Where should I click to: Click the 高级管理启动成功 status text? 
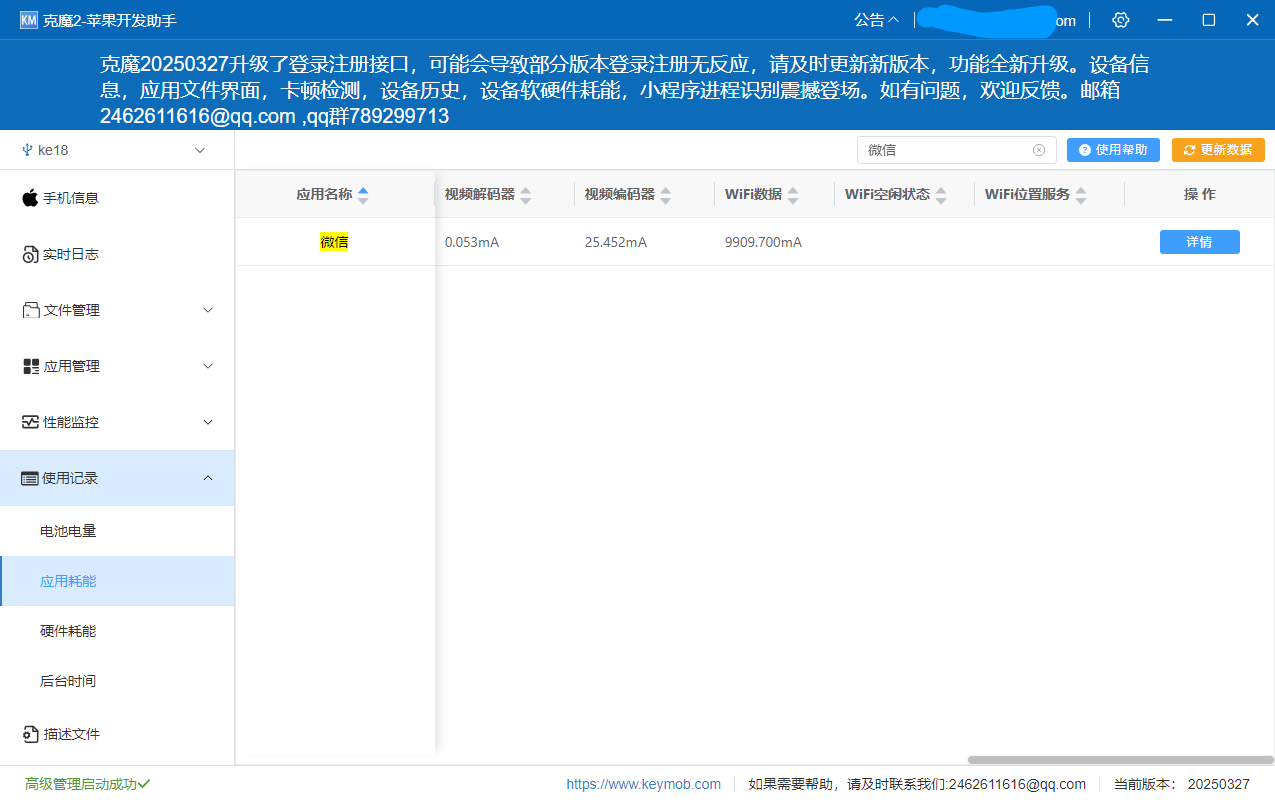click(x=81, y=784)
